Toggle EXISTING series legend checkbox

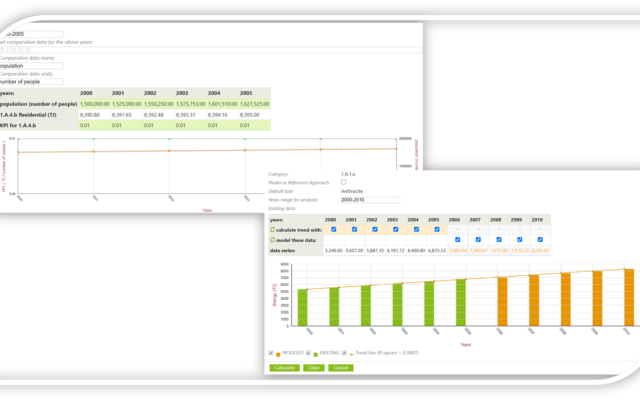point(308,353)
